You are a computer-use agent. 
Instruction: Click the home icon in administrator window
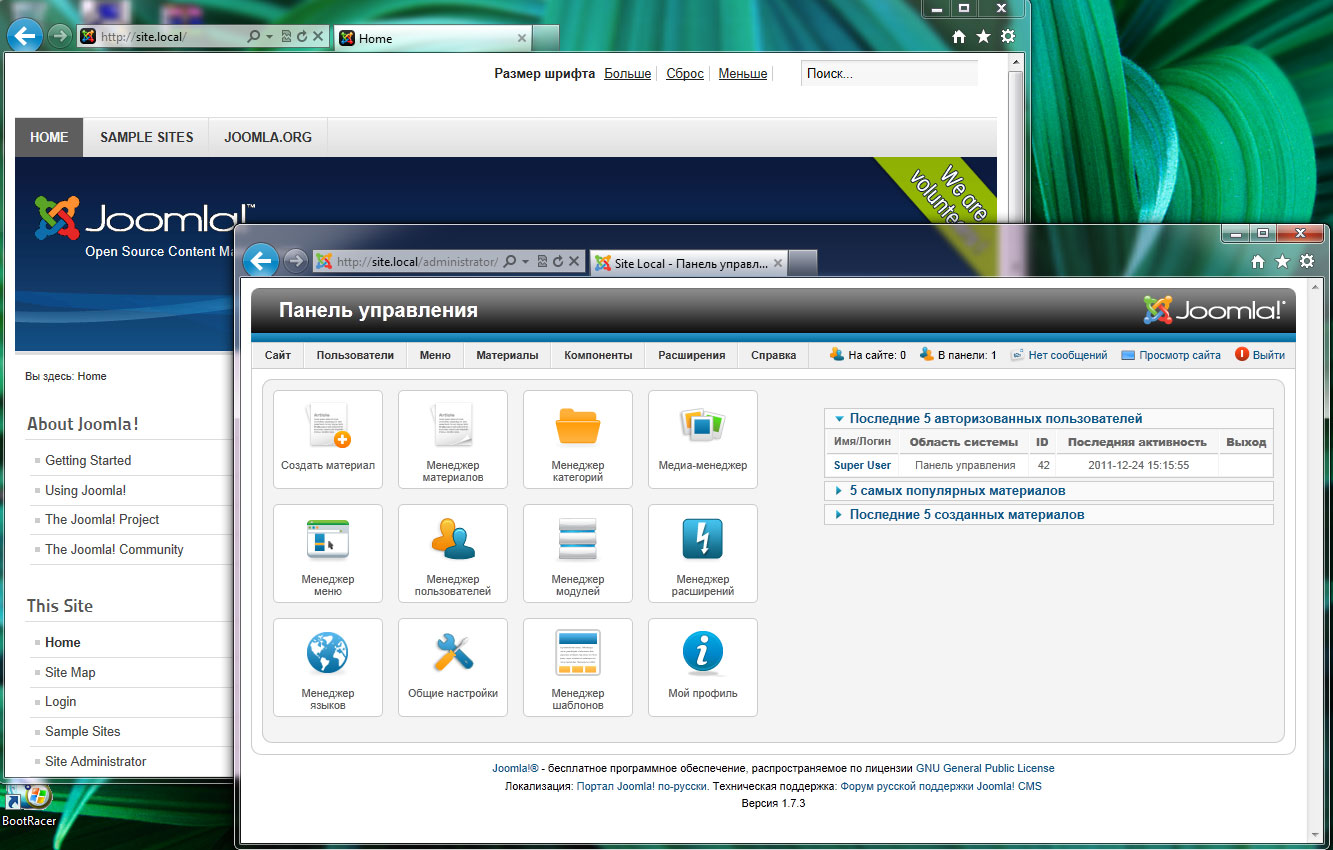coord(1259,262)
